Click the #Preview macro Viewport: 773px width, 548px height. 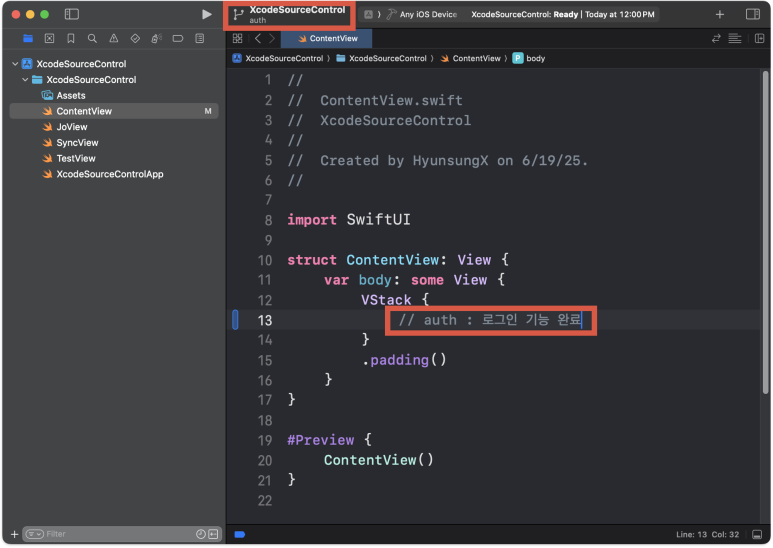click(320, 440)
